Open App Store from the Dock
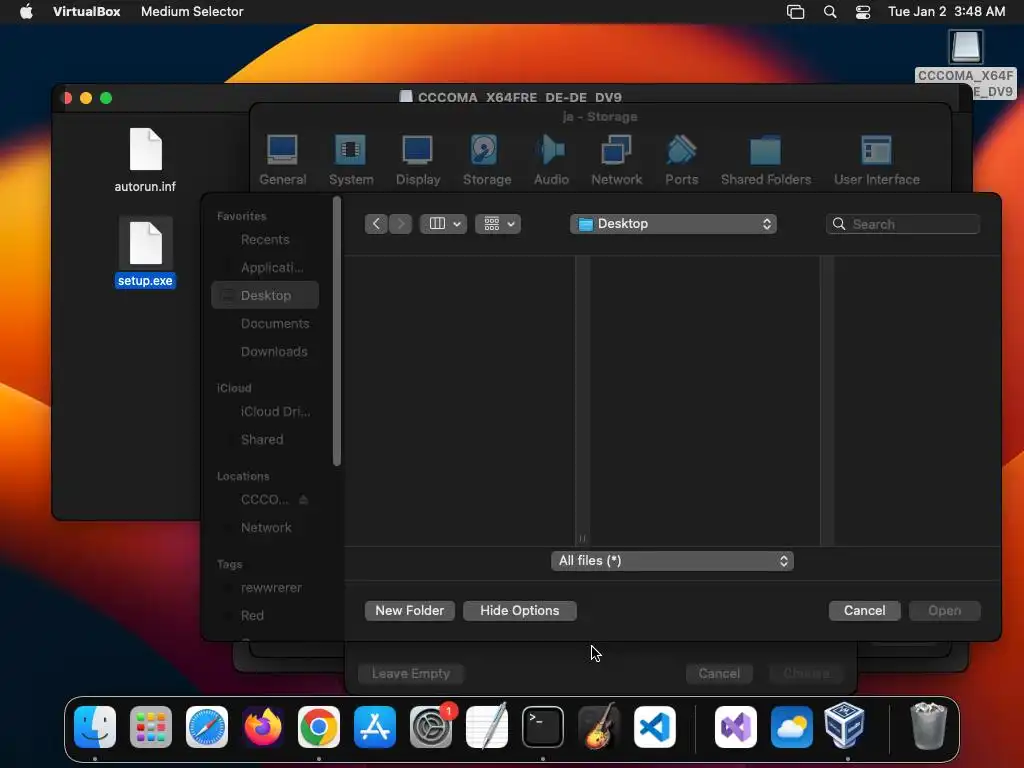This screenshot has height=768, width=1024. click(375, 727)
